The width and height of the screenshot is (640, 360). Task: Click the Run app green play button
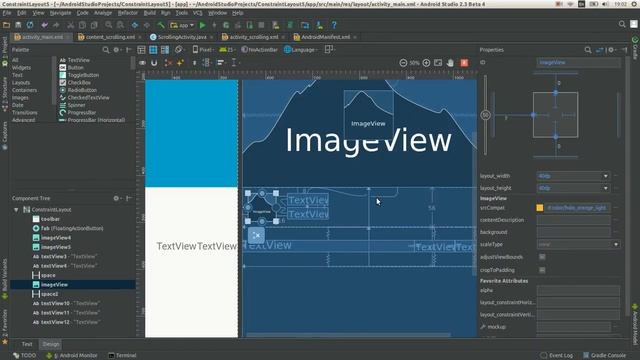coord(202,25)
